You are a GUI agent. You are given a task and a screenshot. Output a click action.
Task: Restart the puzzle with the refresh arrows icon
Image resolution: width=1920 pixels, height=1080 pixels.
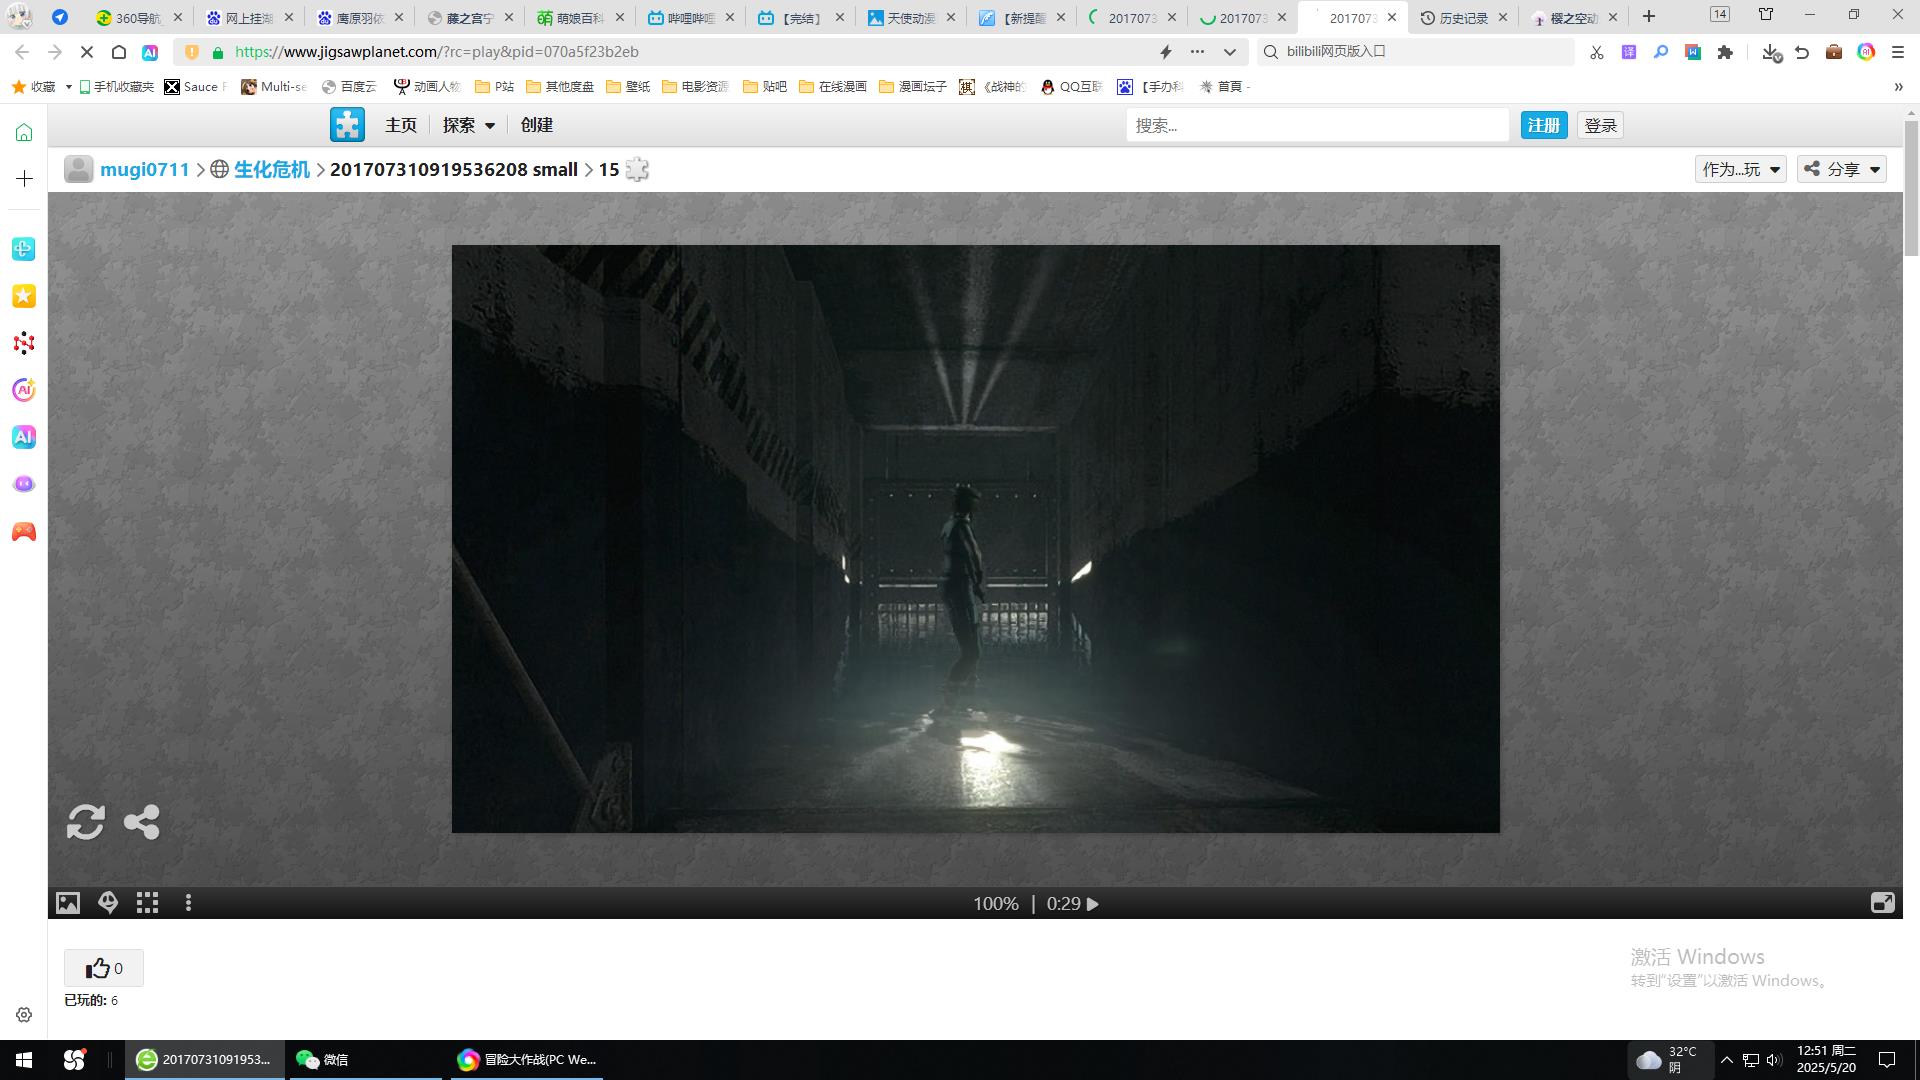[x=86, y=822]
